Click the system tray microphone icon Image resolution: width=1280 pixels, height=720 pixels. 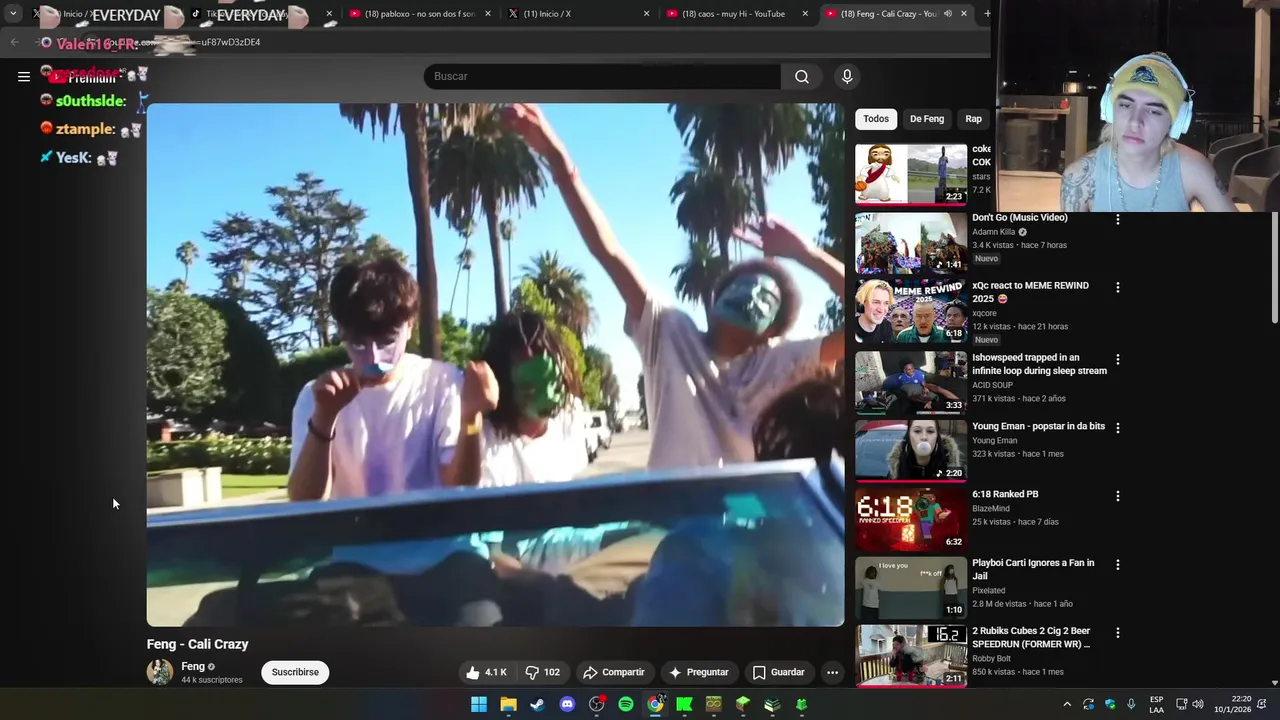(x=1131, y=704)
